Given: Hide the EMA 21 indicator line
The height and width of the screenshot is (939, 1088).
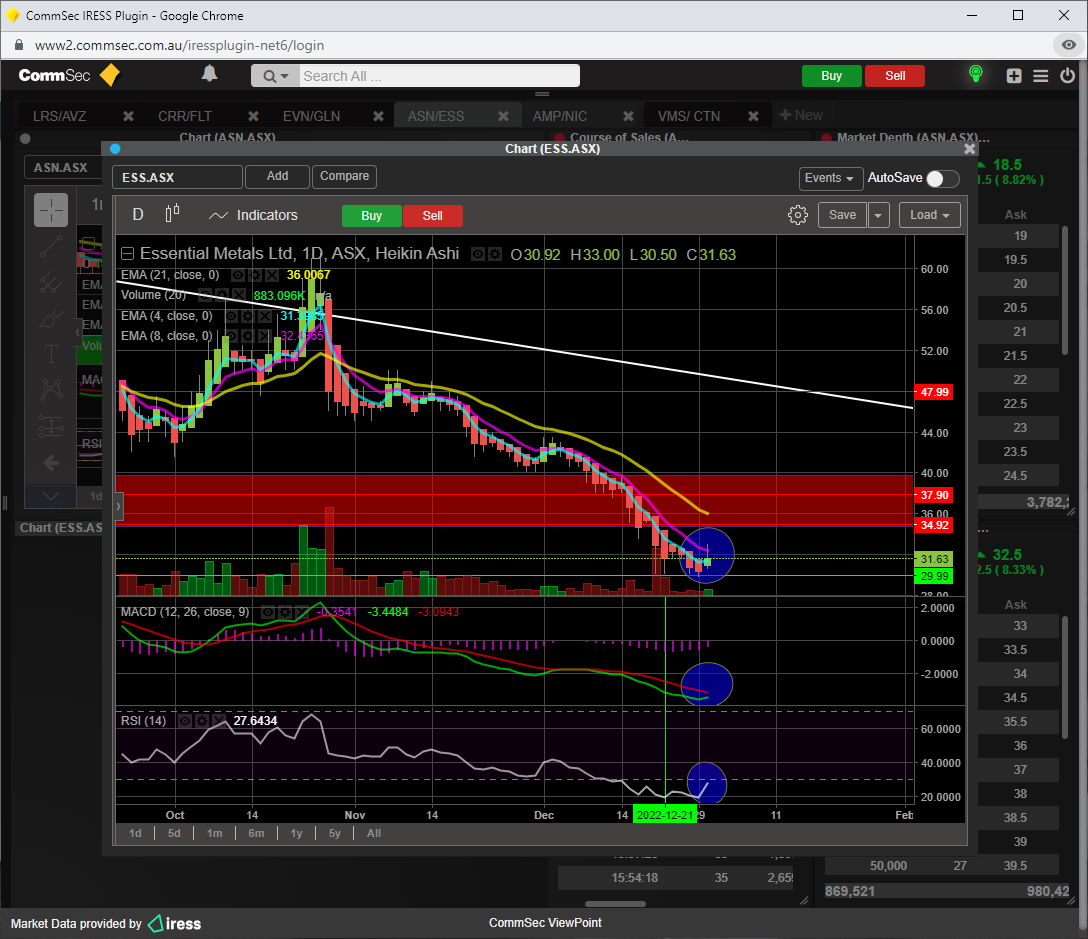Looking at the screenshot, I should click(238, 275).
